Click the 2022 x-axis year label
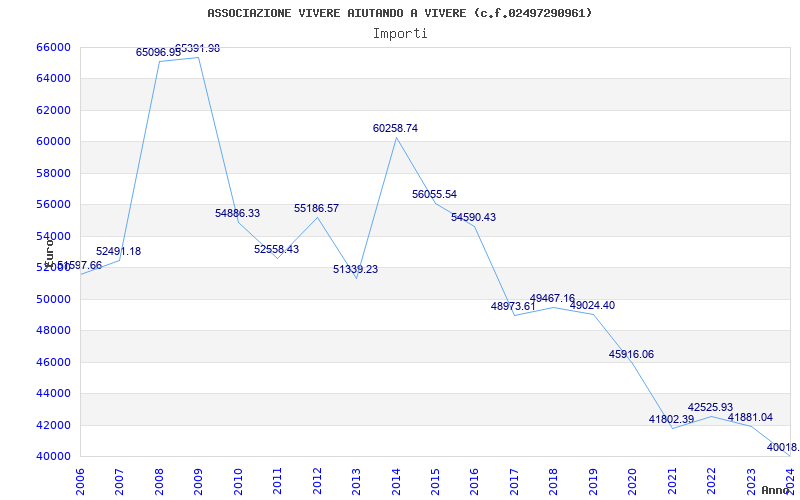This screenshot has width=800, height=500. coord(711,480)
